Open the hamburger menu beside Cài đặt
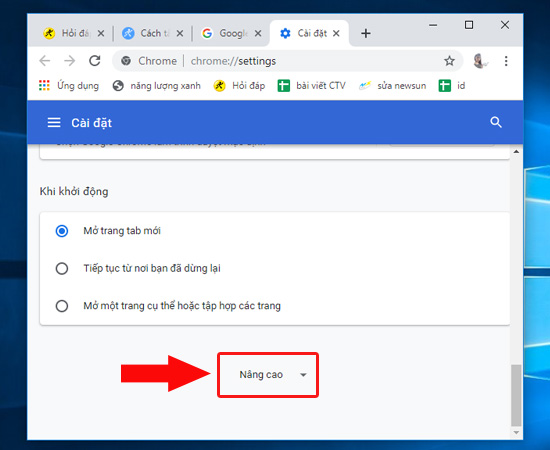 (x=54, y=123)
